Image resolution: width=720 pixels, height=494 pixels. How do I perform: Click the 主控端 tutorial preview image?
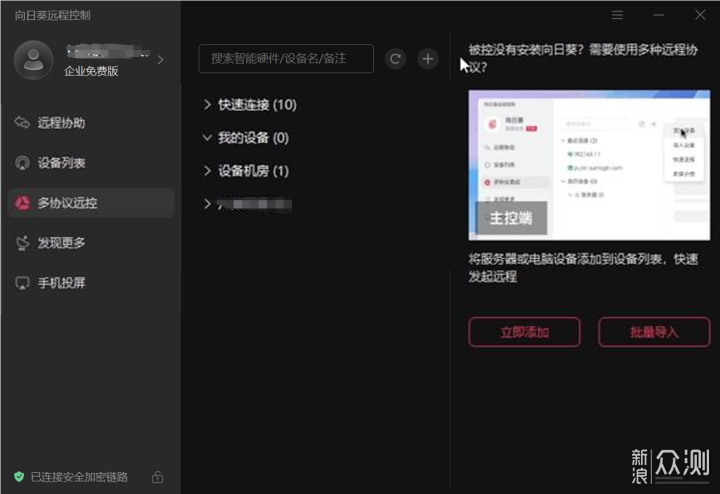[x=589, y=165]
